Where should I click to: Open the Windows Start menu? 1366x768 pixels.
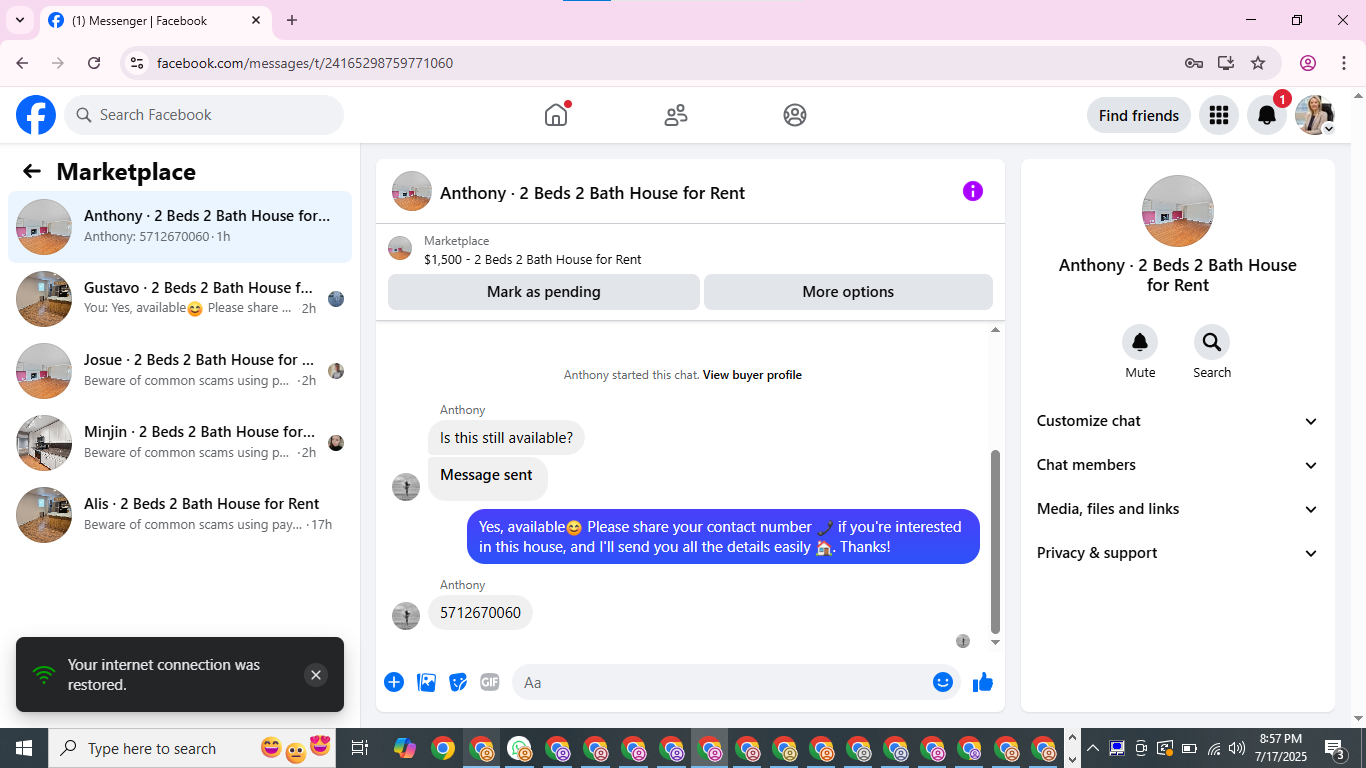(x=23, y=748)
